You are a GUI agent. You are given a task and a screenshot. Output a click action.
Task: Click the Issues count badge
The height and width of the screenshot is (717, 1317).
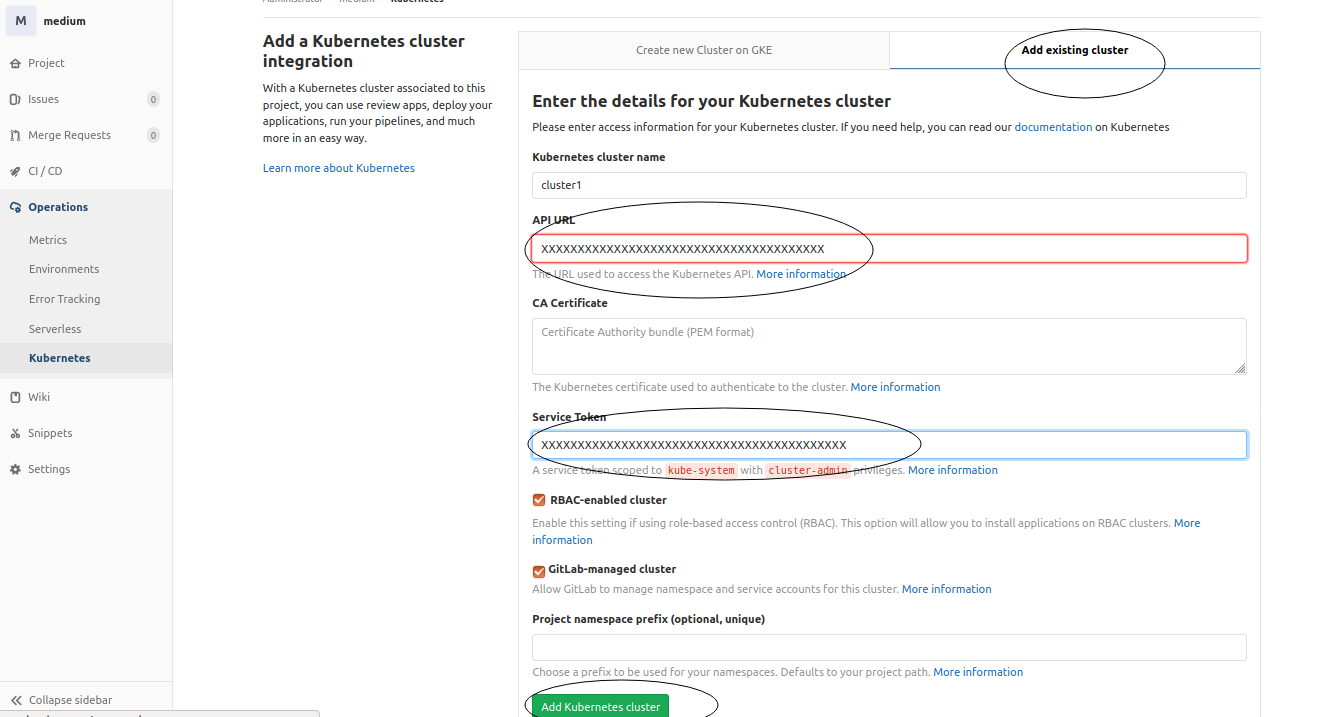[153, 99]
